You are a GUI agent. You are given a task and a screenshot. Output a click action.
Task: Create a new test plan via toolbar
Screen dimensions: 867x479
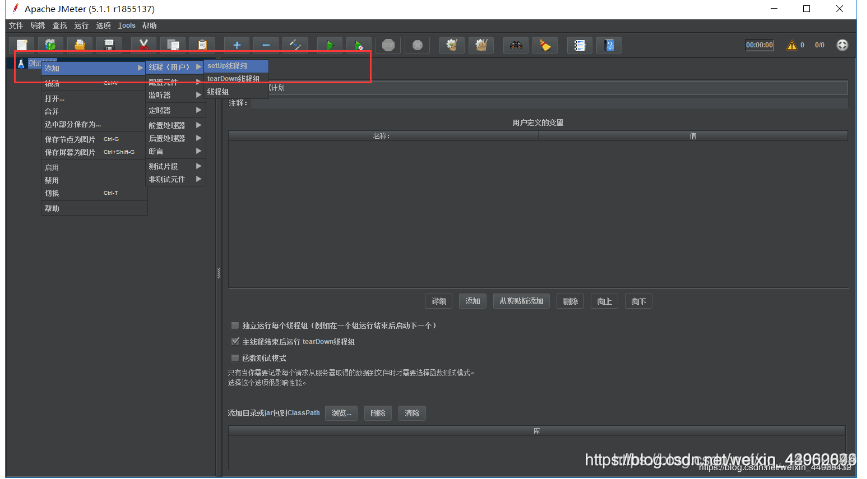point(22,45)
